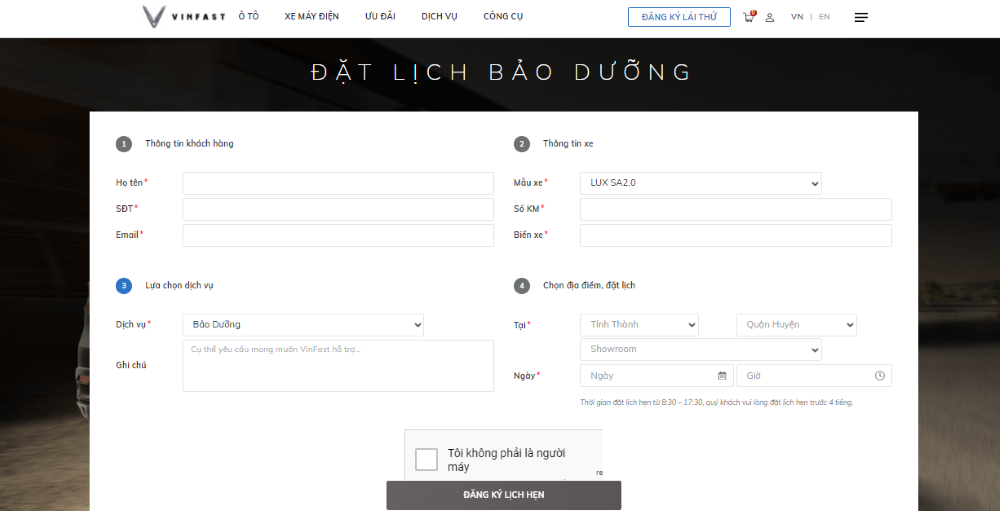
Task: Click the calendar icon in Ngày field
Action: pyautogui.click(x=722, y=376)
